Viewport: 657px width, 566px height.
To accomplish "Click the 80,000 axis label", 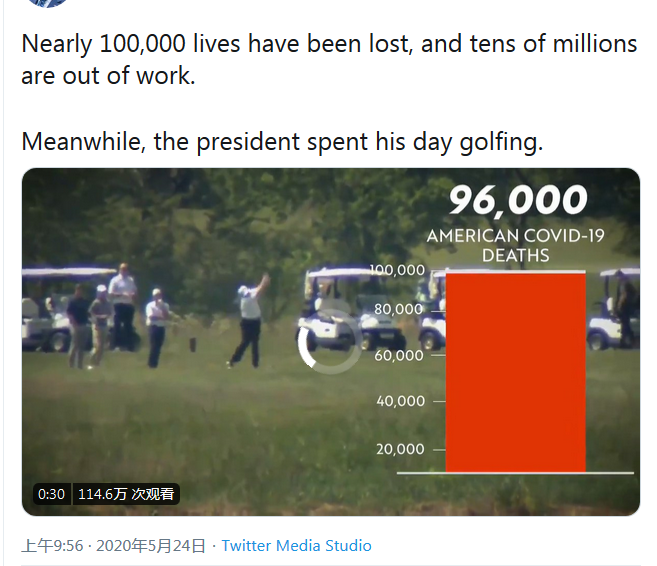I will pyautogui.click(x=399, y=309).
